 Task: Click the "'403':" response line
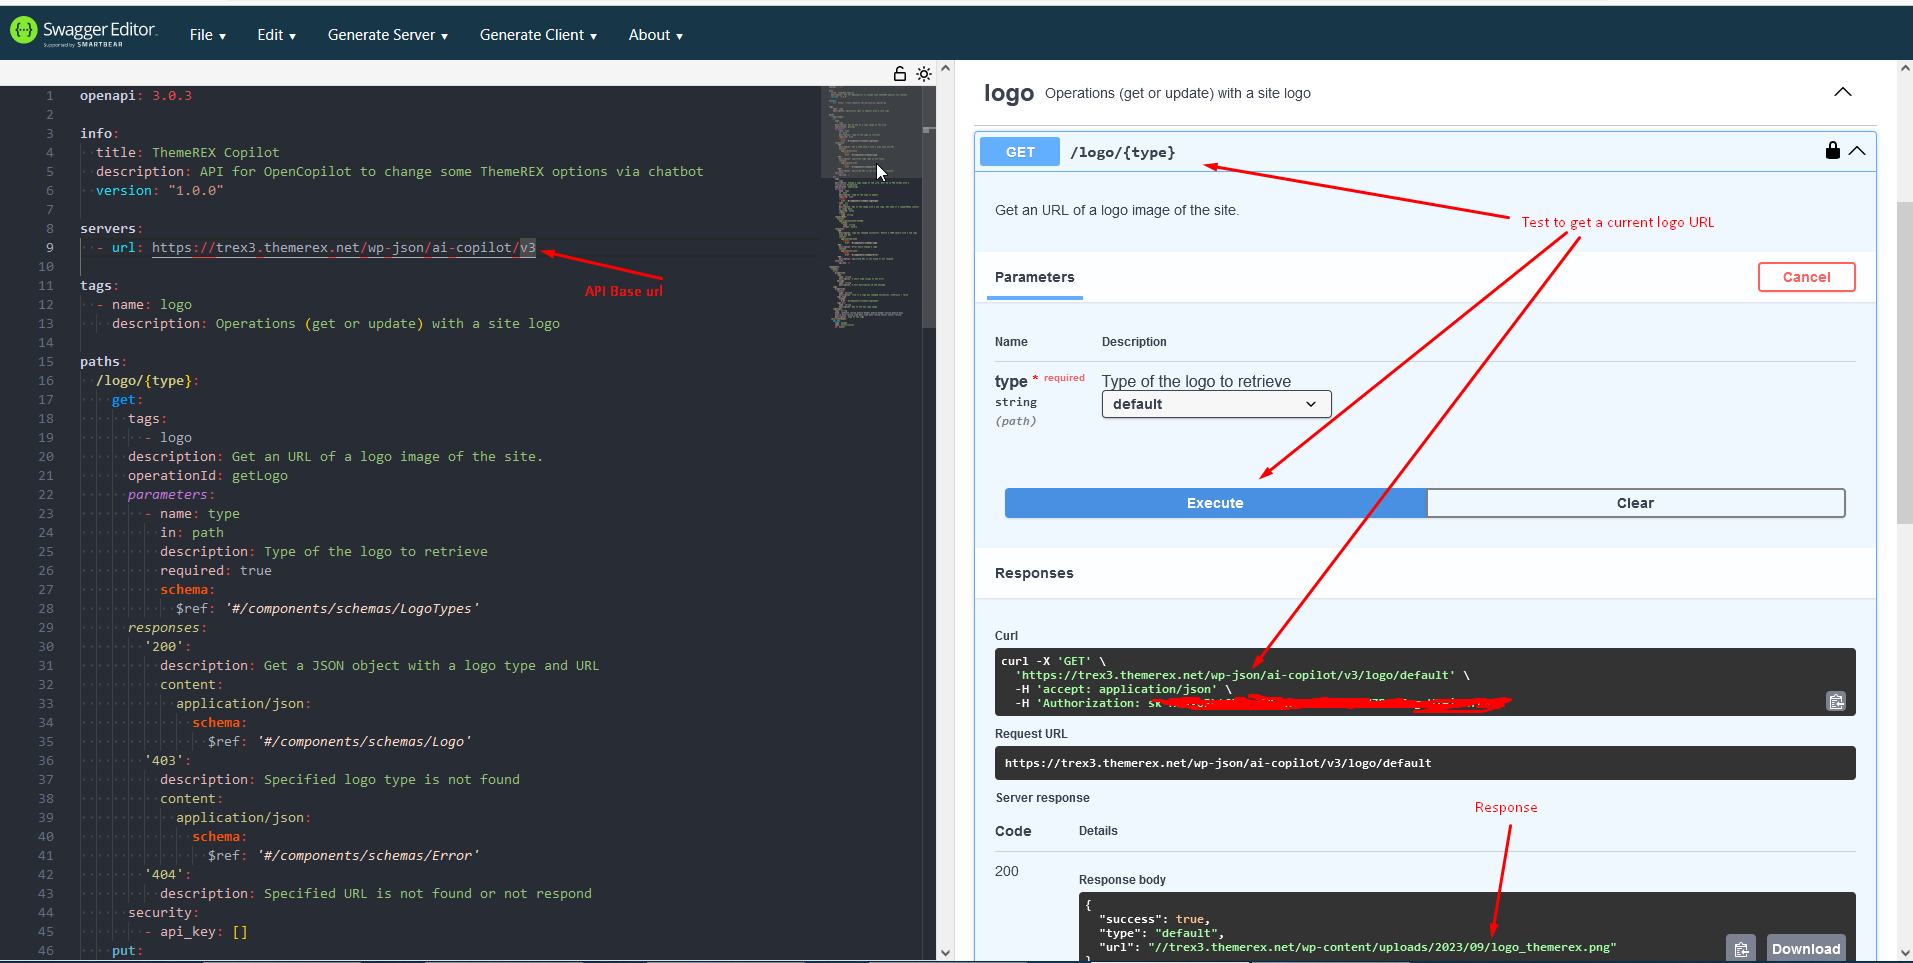(167, 761)
